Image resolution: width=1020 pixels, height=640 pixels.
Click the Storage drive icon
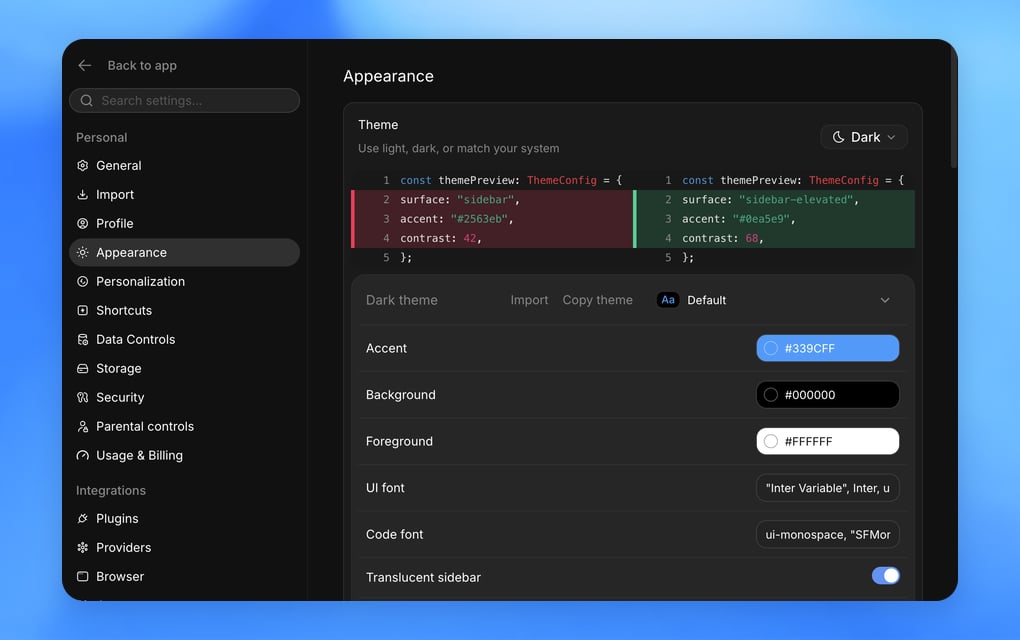(83, 368)
